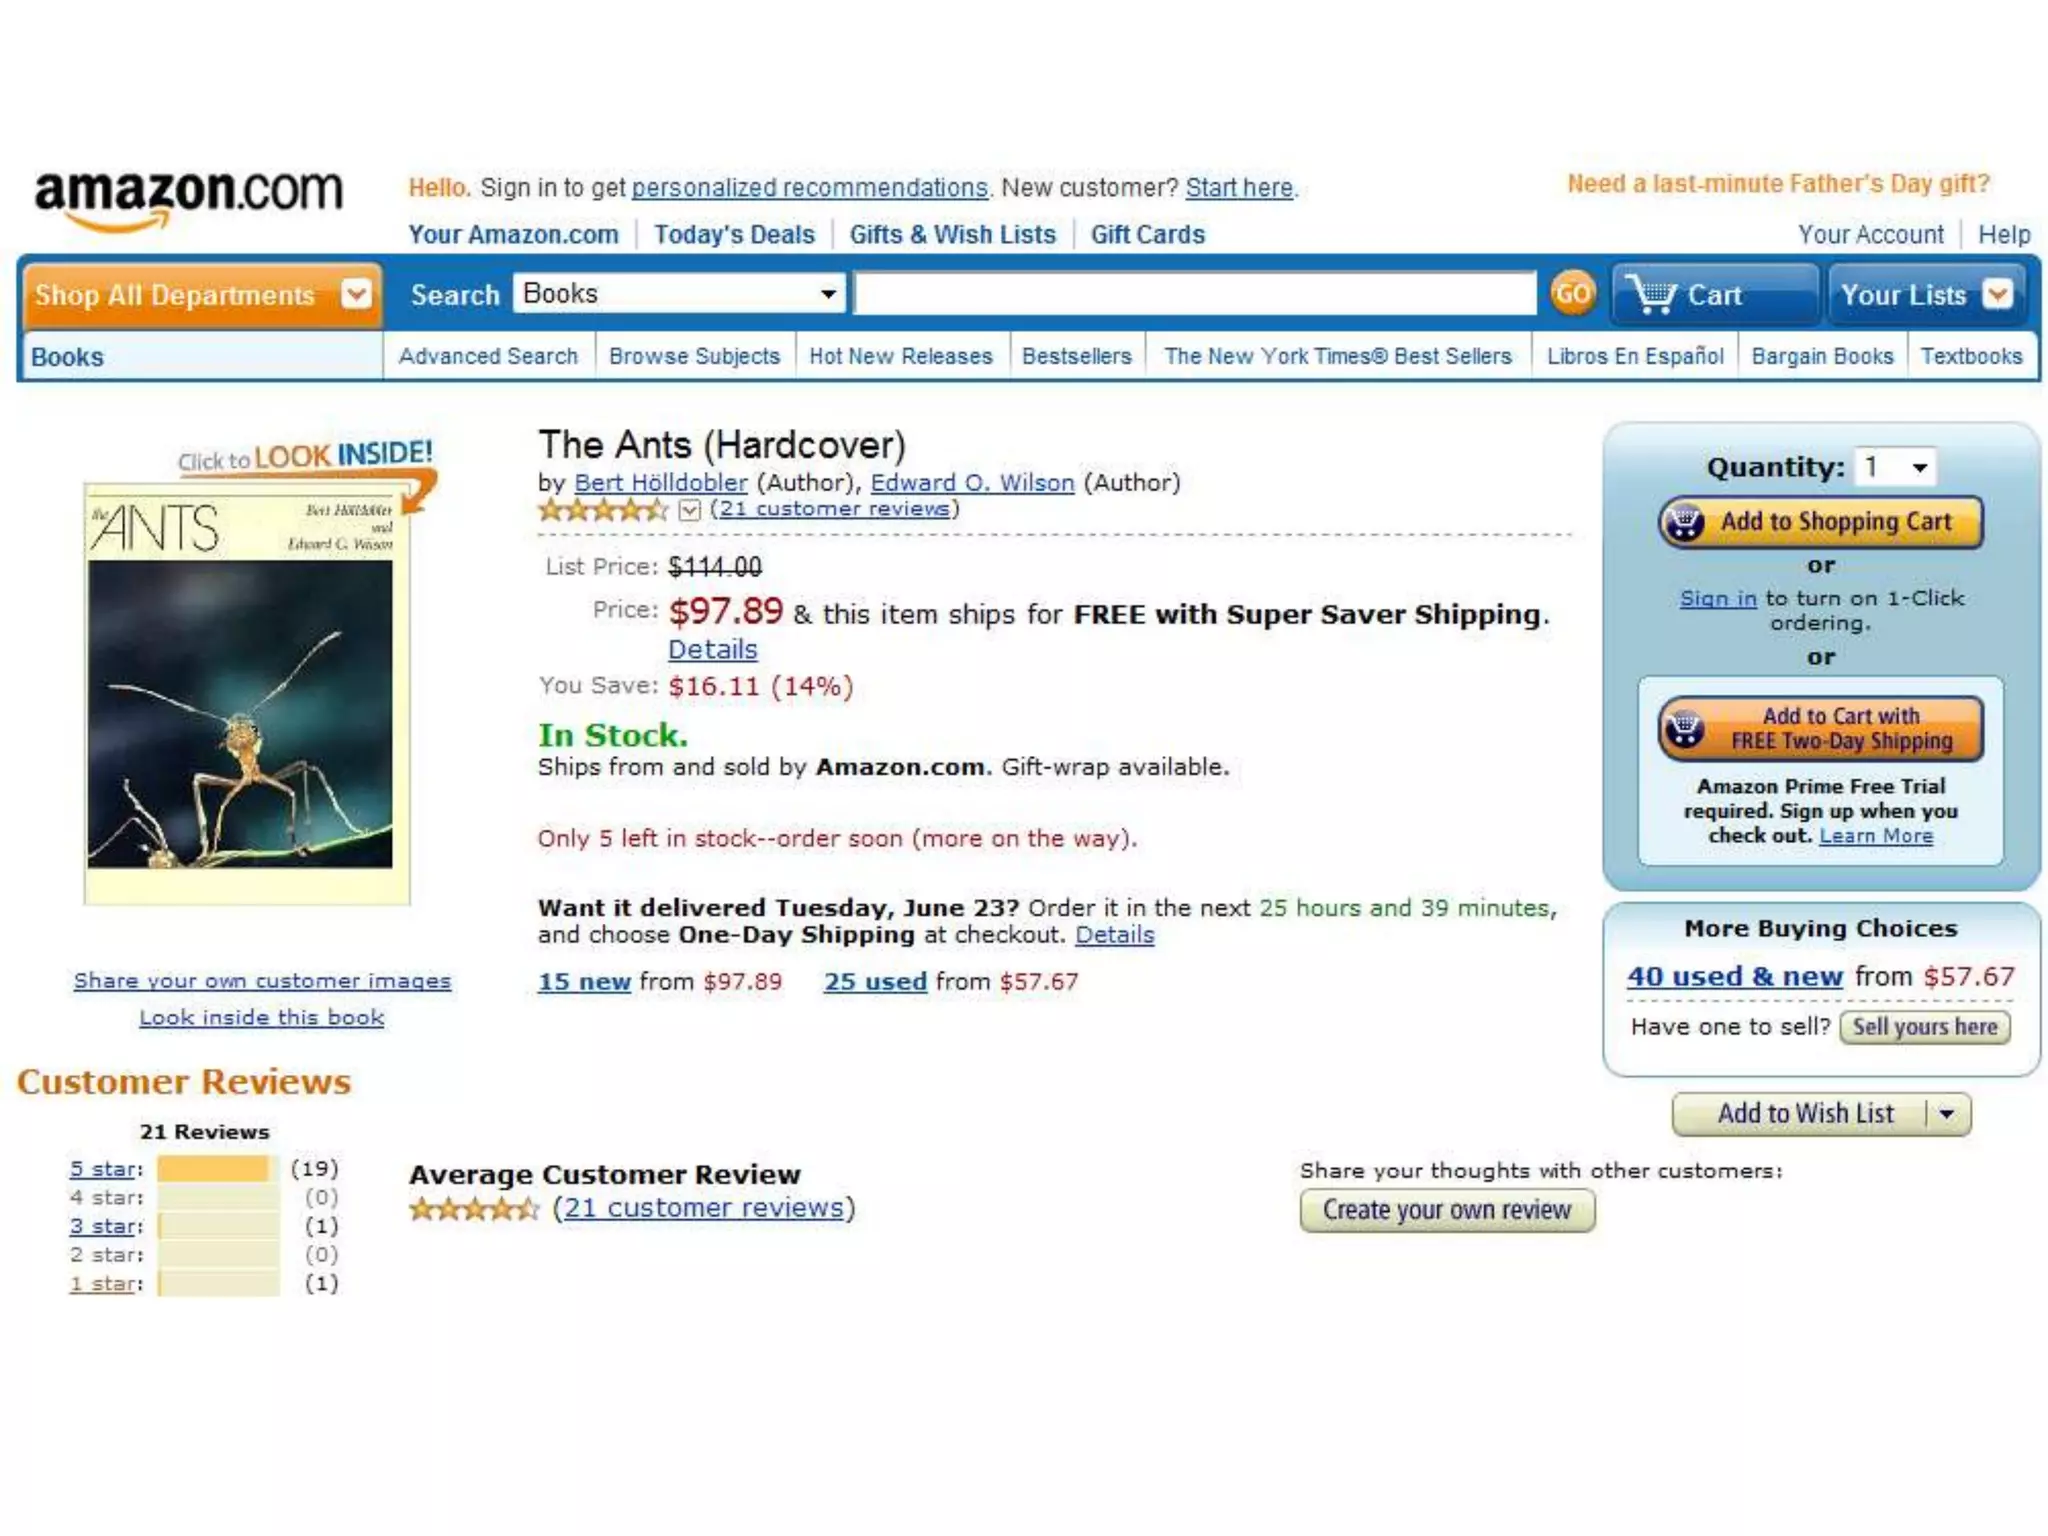
Task: Click The Ants book cover thumbnail
Action: (247, 694)
